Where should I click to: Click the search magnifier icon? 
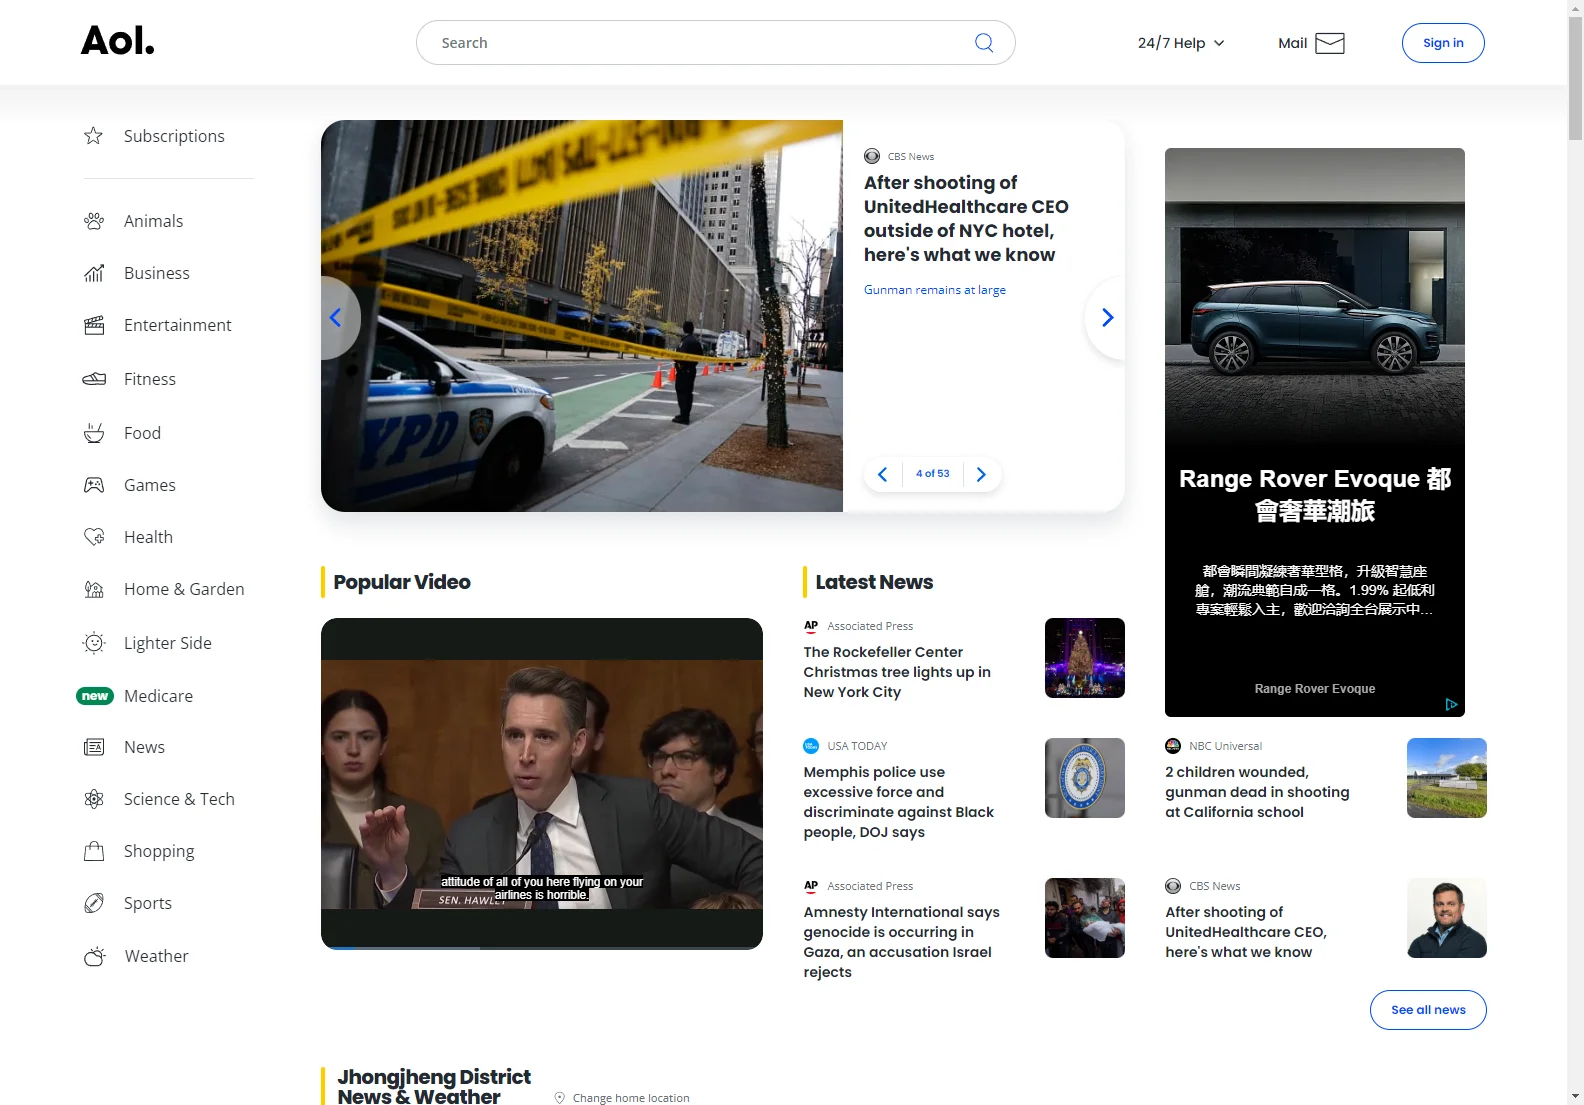click(x=984, y=43)
